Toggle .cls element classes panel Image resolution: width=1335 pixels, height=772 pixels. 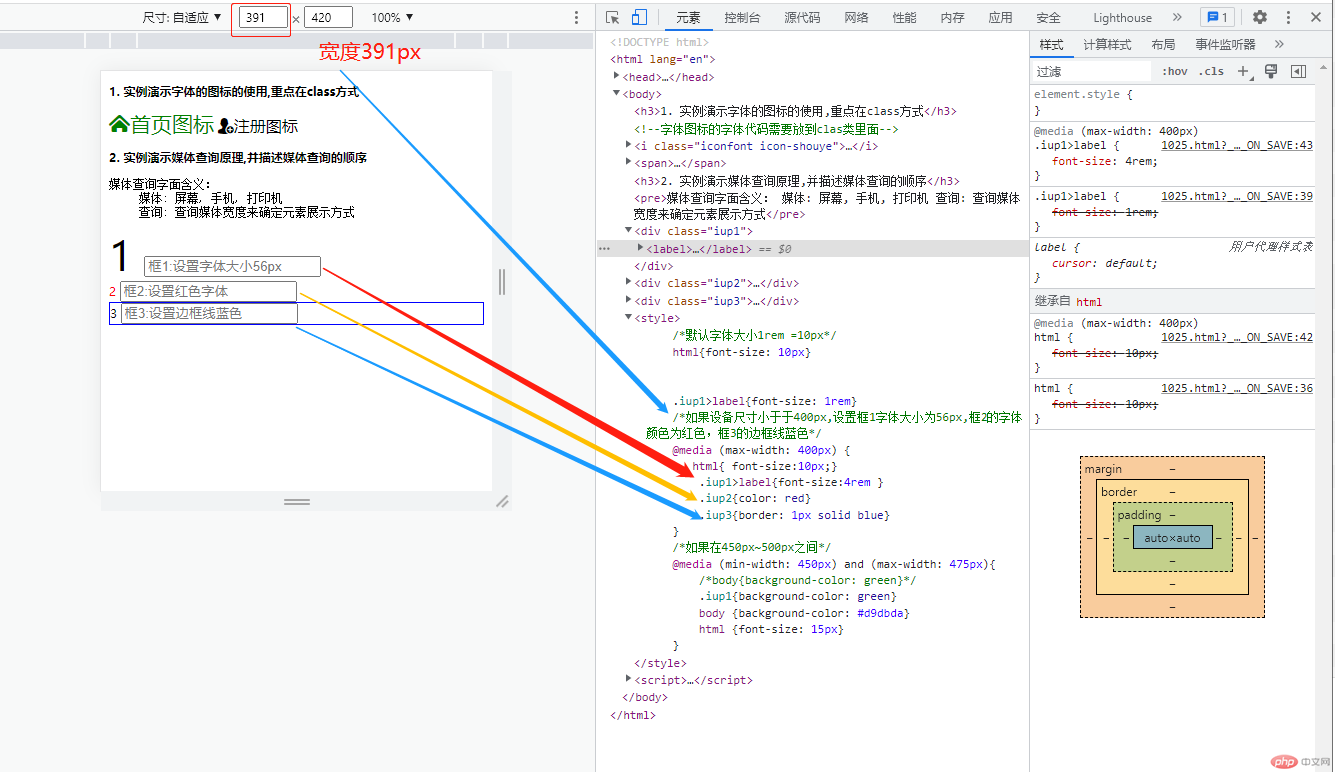tap(1212, 71)
